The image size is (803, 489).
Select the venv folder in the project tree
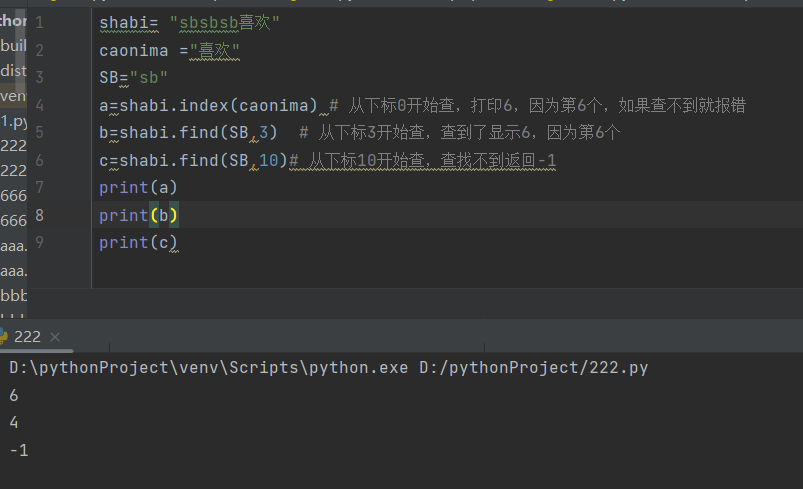[13, 96]
